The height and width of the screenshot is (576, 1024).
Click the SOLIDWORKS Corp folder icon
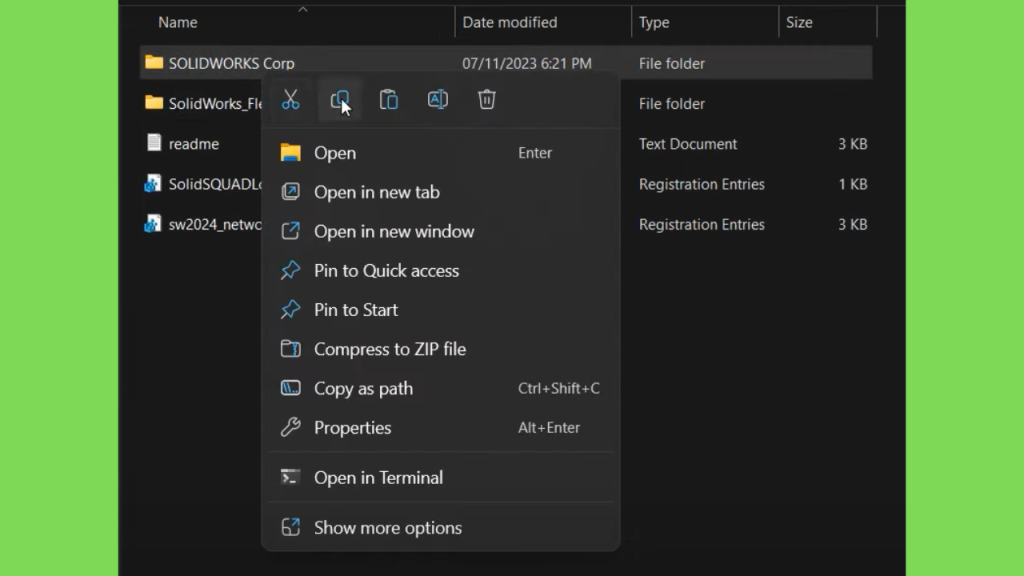(154, 62)
